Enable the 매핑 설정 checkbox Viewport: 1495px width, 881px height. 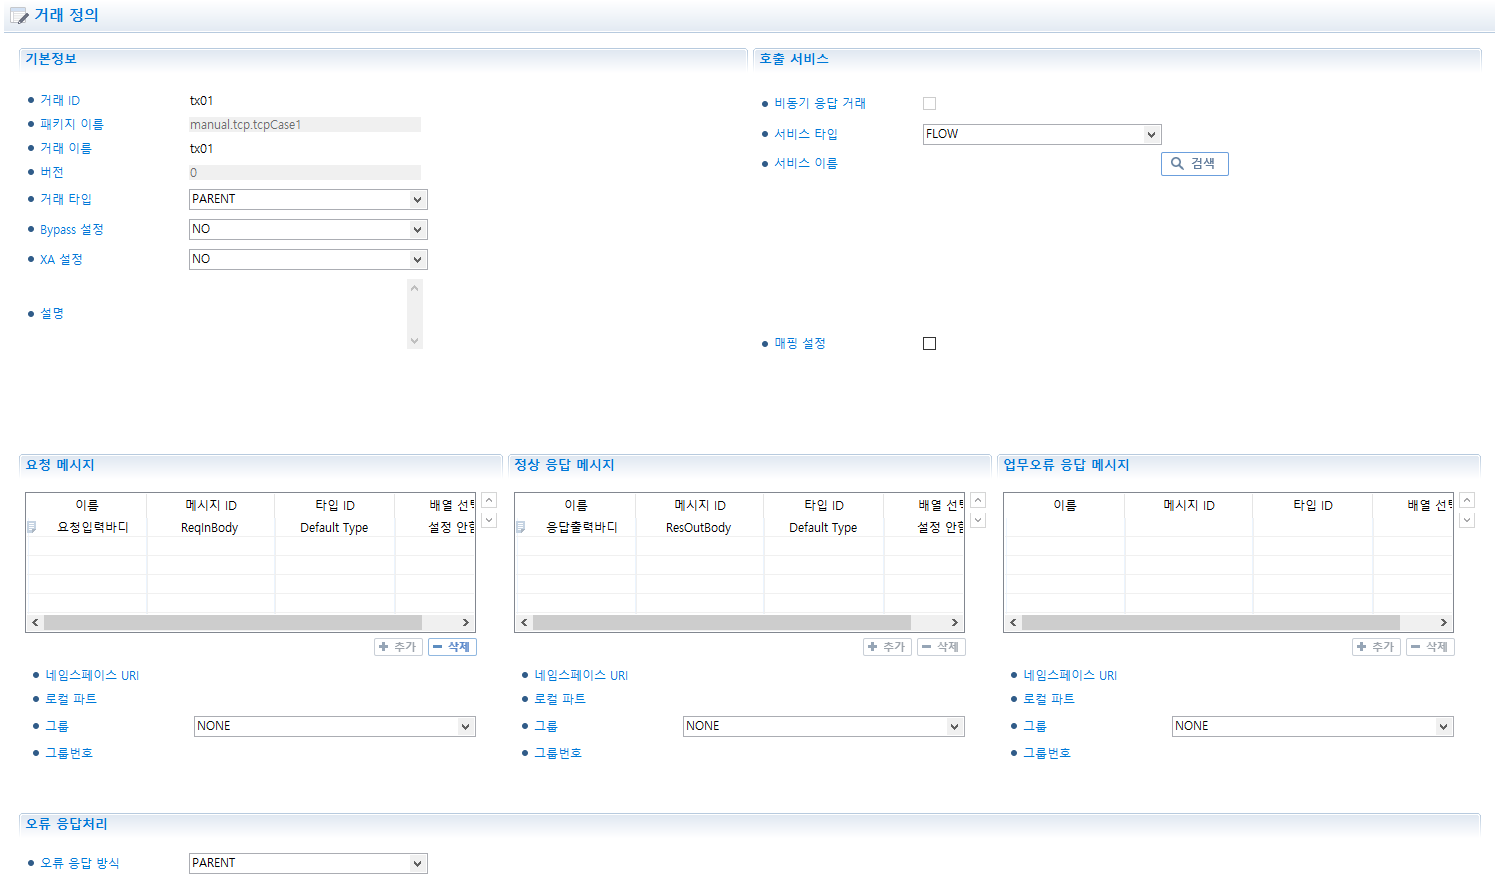(929, 344)
